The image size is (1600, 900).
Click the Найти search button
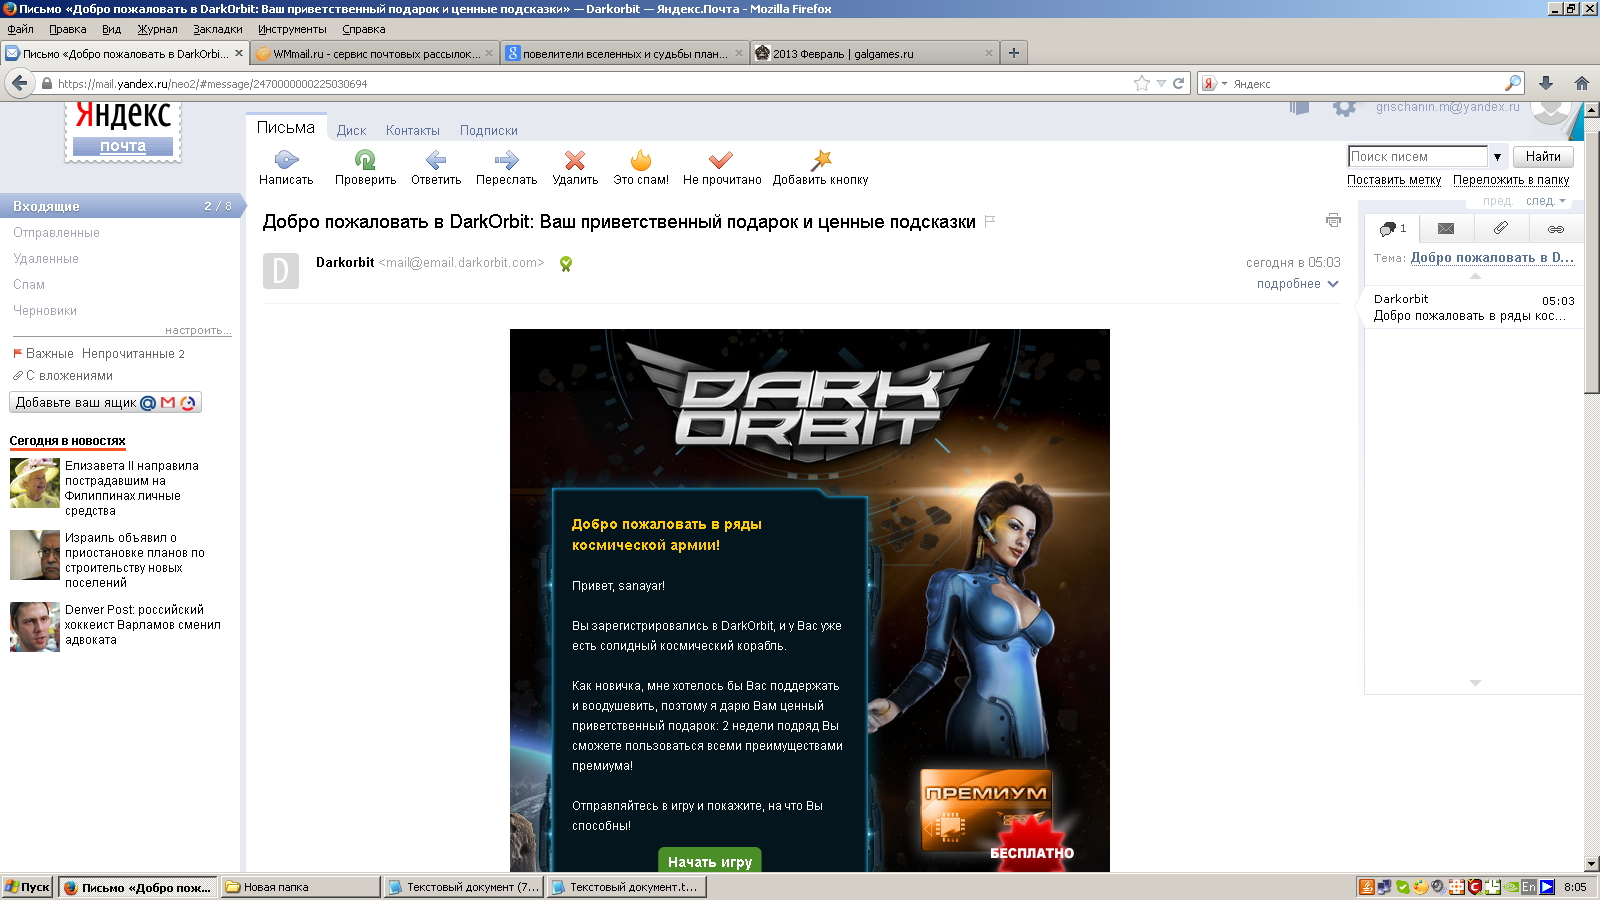(x=1543, y=156)
